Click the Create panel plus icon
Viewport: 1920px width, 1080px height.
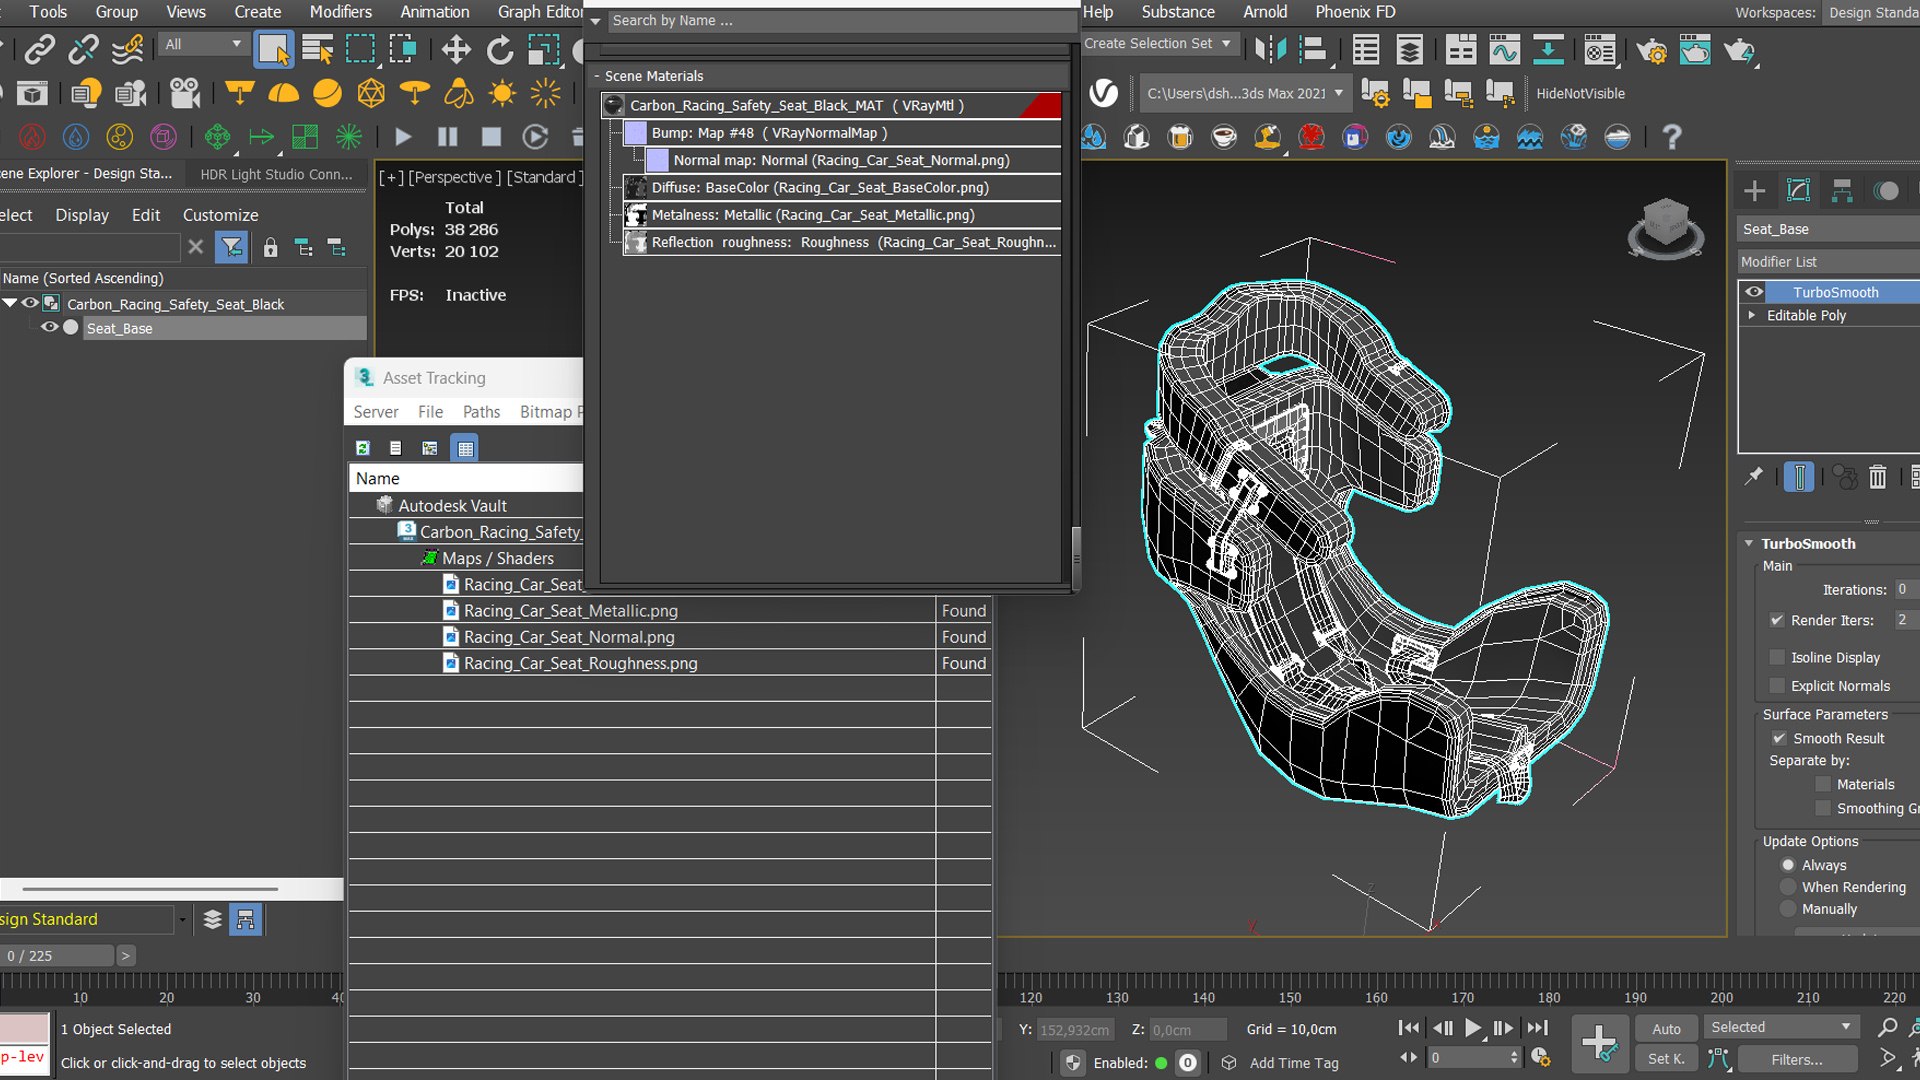tap(1754, 191)
